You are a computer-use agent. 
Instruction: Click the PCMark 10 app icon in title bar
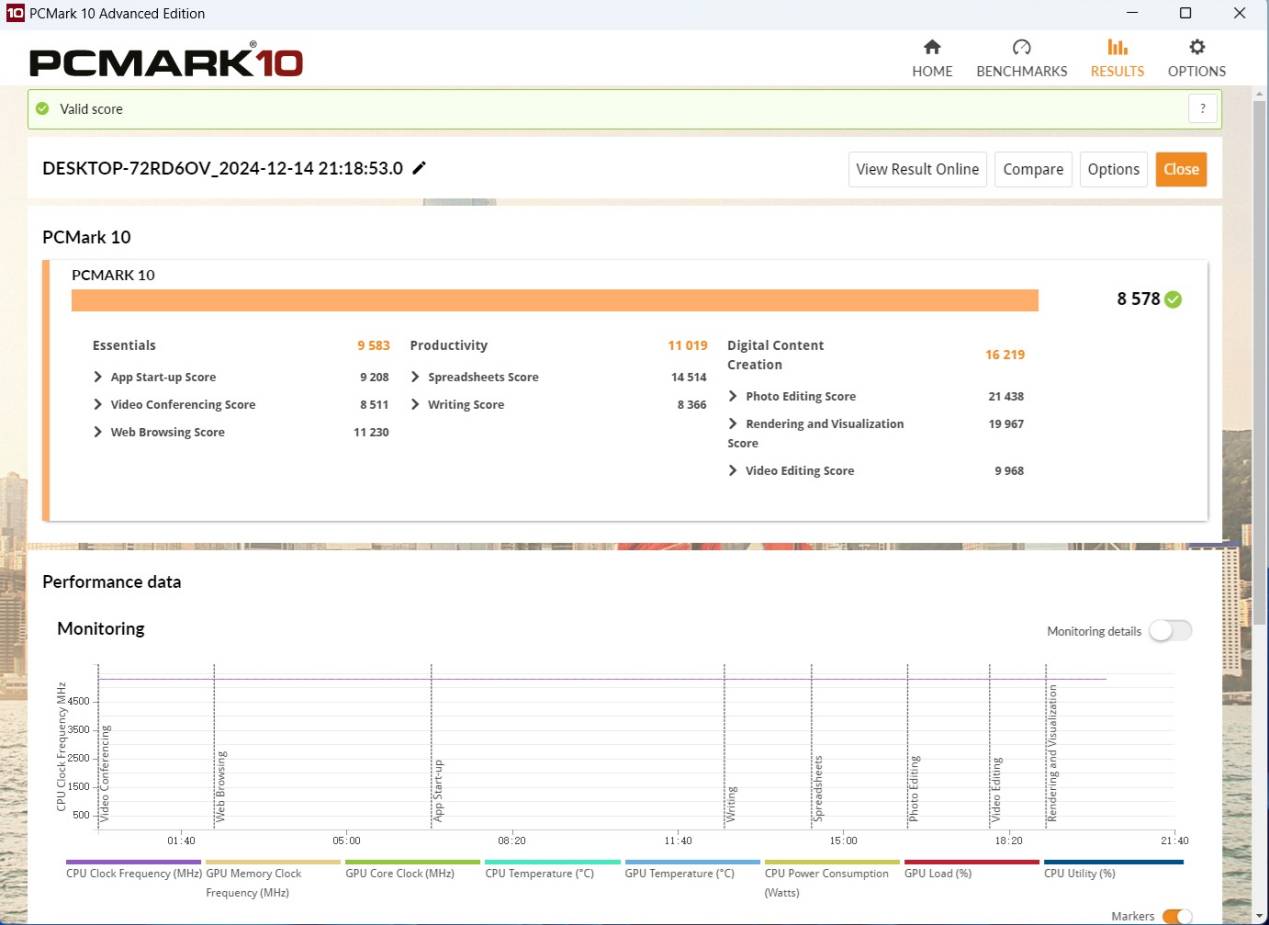[x=15, y=13]
